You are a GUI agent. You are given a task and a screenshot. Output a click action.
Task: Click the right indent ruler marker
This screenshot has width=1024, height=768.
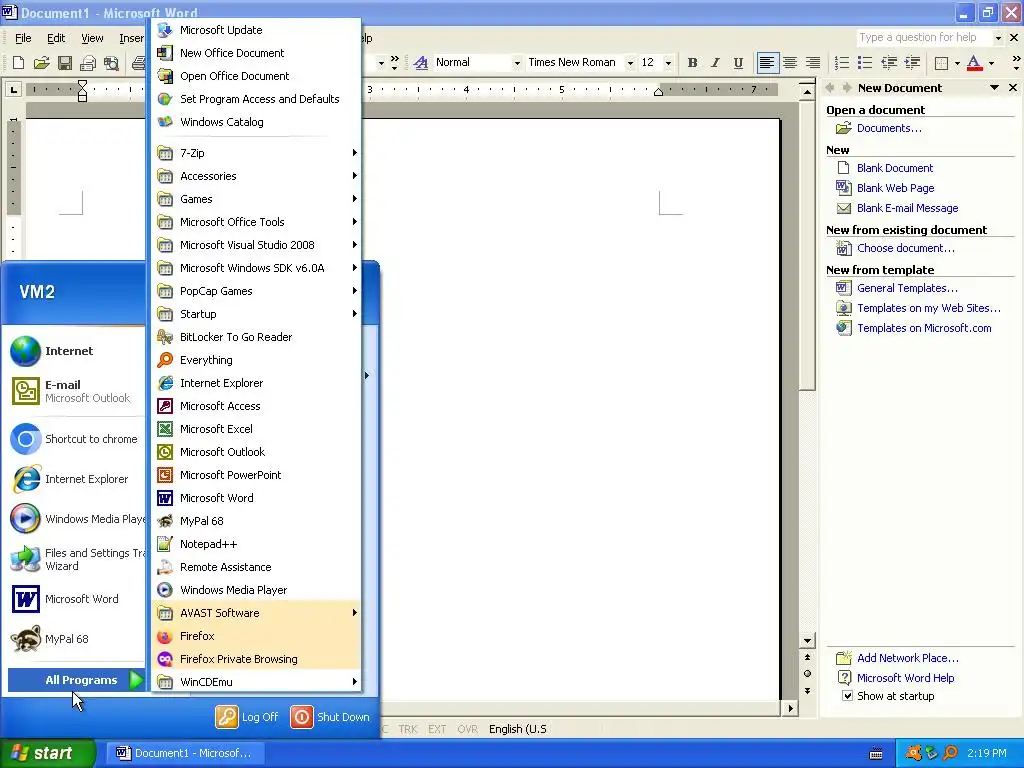[x=658, y=92]
